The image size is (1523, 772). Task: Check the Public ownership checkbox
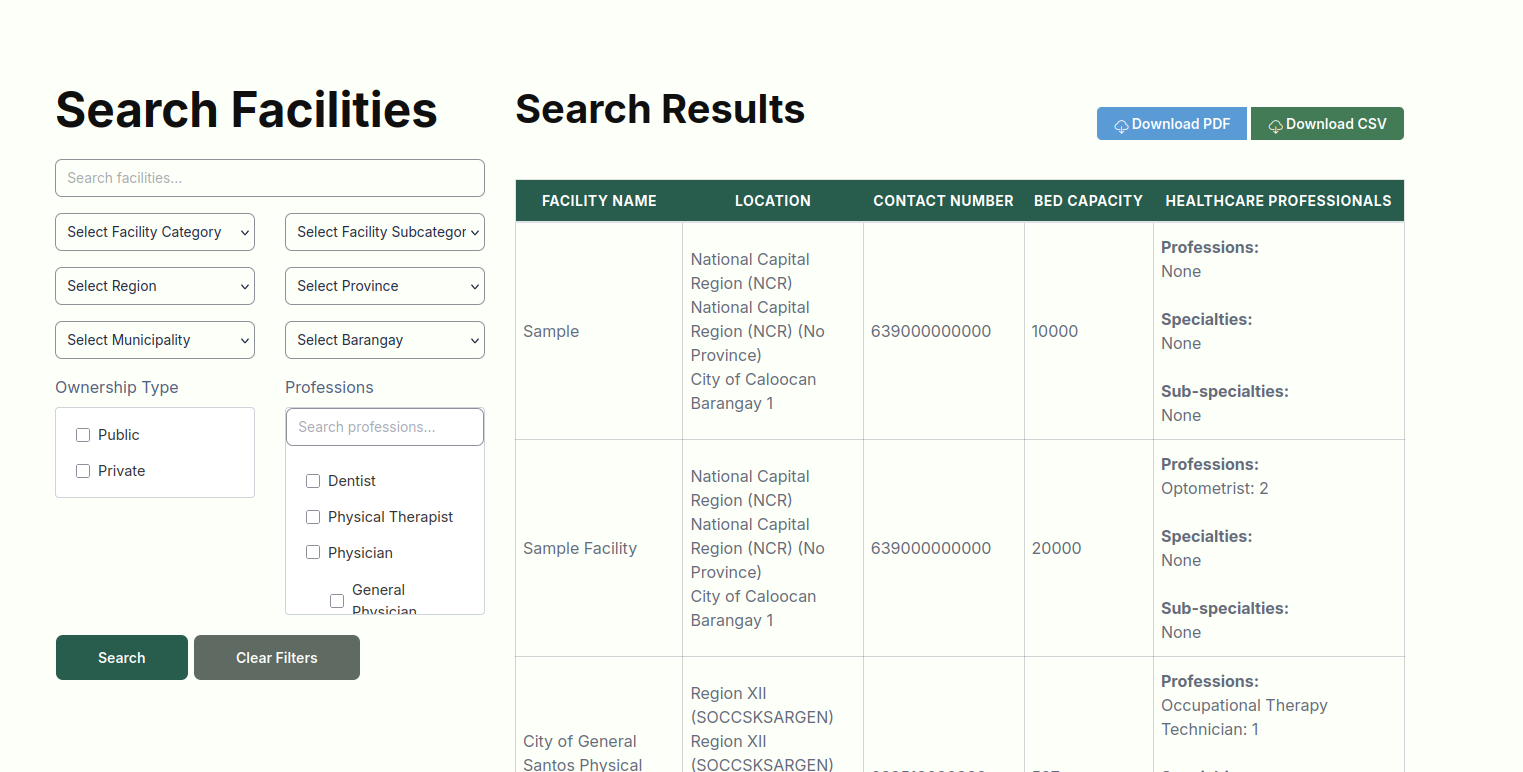[x=83, y=435]
